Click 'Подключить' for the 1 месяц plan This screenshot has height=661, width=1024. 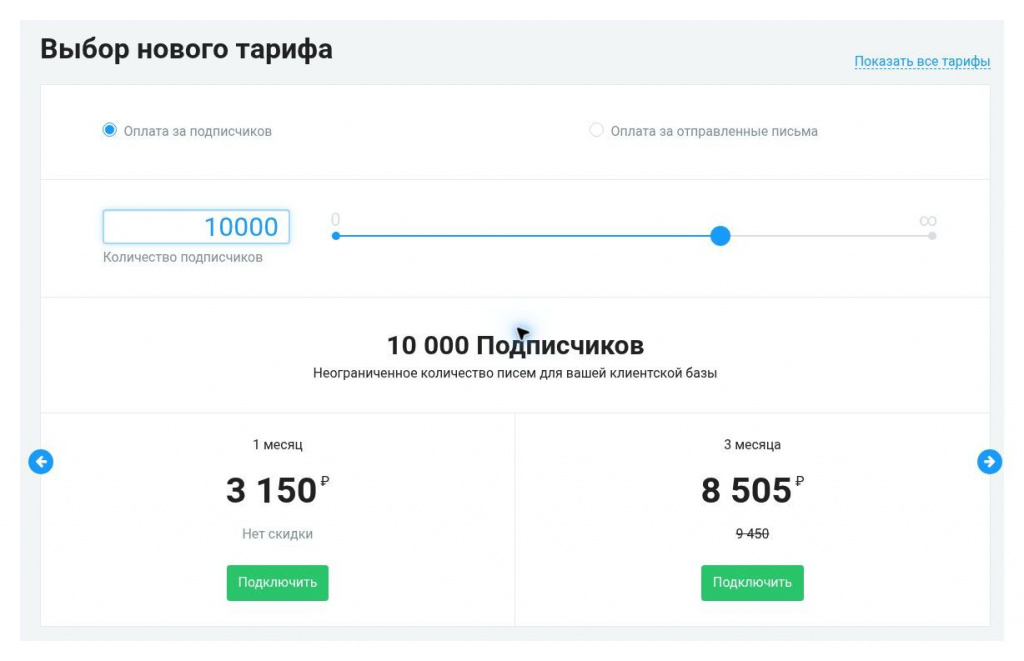[x=278, y=583]
